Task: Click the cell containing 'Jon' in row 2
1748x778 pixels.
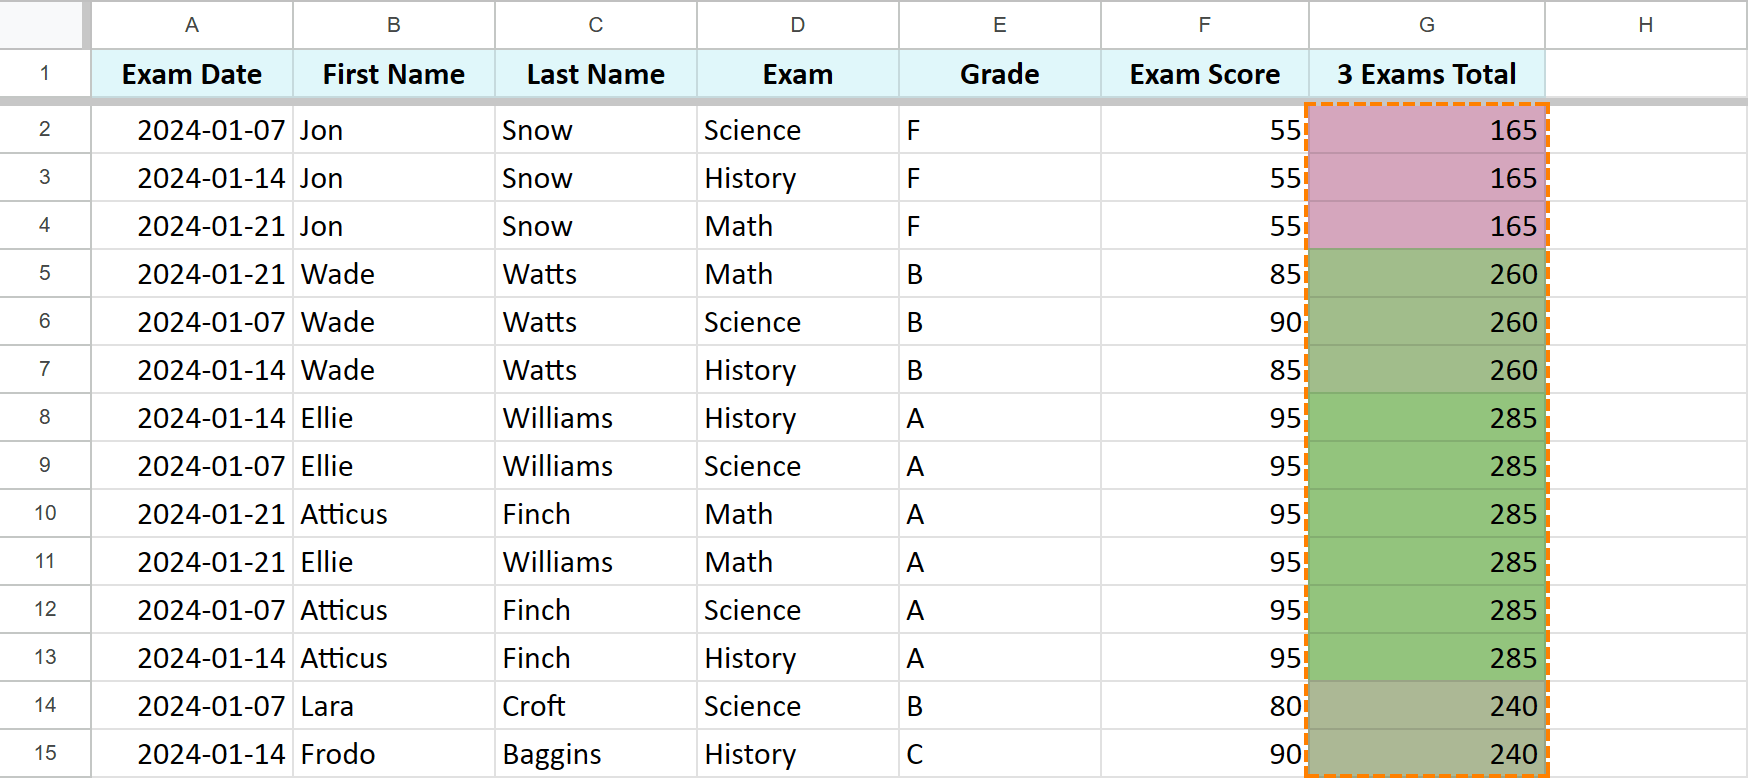Action: coord(393,129)
